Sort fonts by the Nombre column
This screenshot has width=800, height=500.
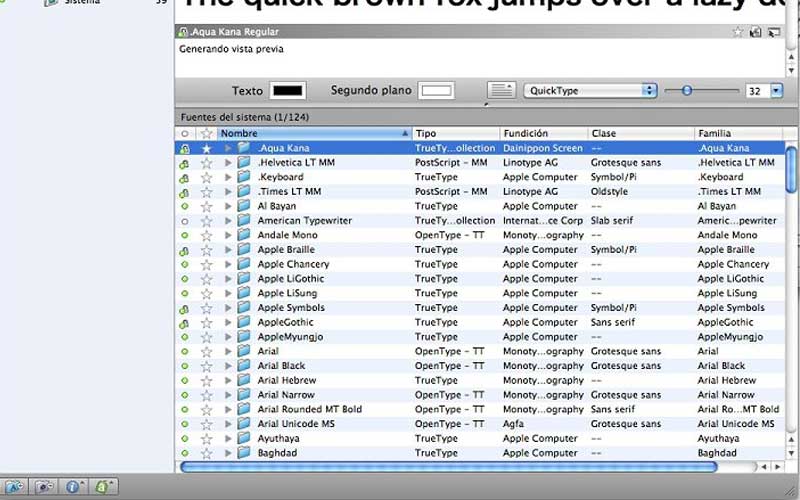[x=314, y=133]
